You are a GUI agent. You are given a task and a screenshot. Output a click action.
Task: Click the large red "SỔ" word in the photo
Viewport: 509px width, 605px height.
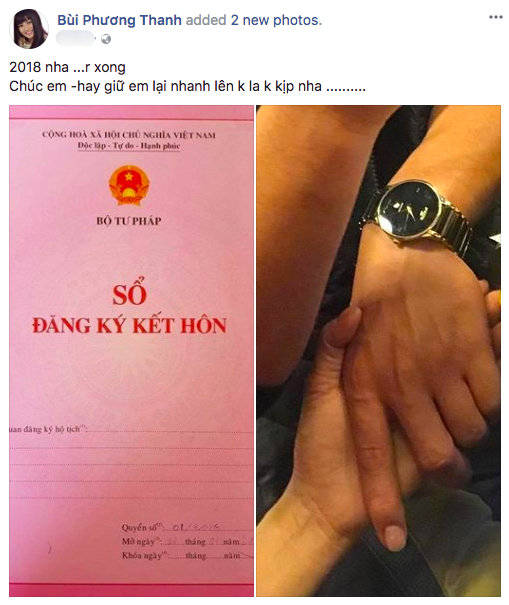(129, 292)
